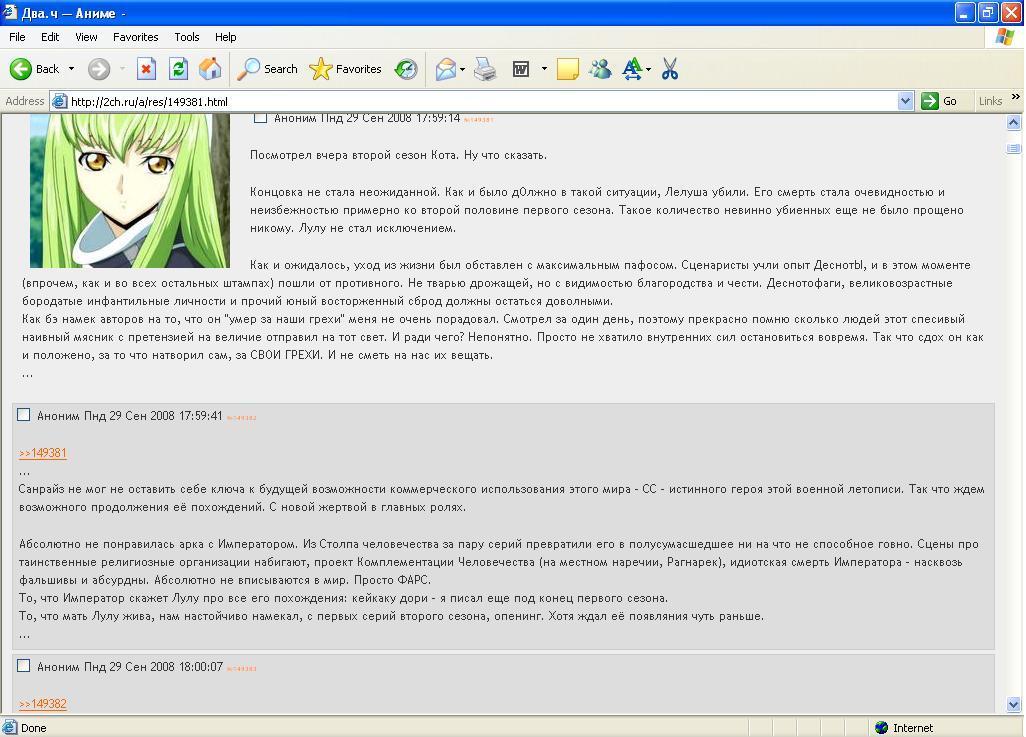Click the Windows flag logo throbber
The image size is (1026, 737).
coord(1004,37)
